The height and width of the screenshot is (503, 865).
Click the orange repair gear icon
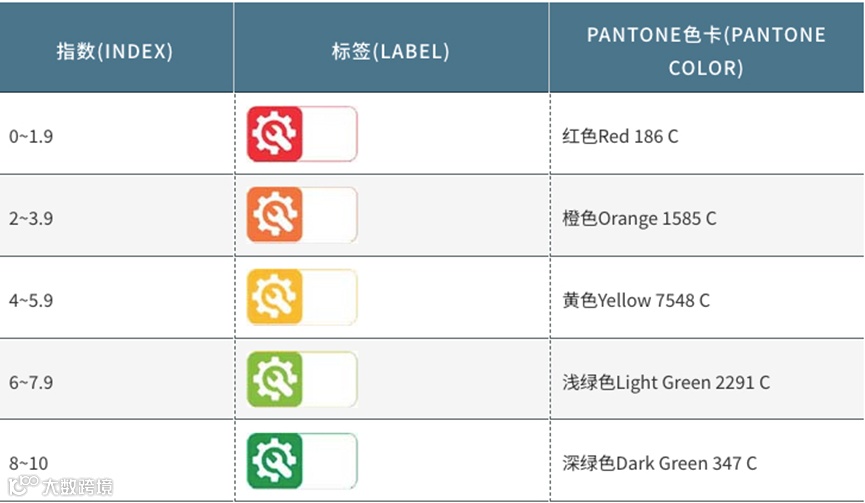(275, 215)
